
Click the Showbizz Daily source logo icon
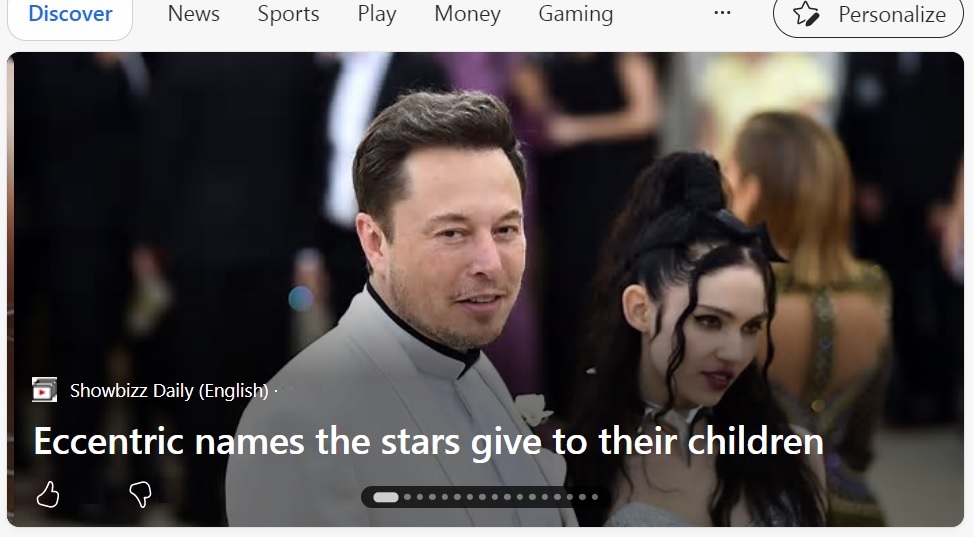tap(45, 390)
